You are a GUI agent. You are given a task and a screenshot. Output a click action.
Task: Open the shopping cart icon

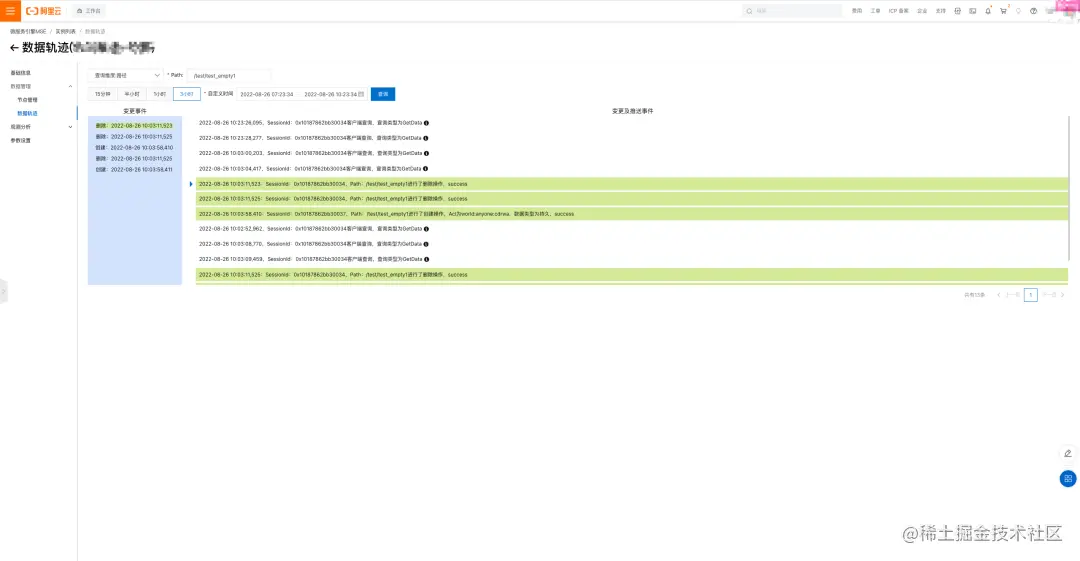pos(1003,11)
